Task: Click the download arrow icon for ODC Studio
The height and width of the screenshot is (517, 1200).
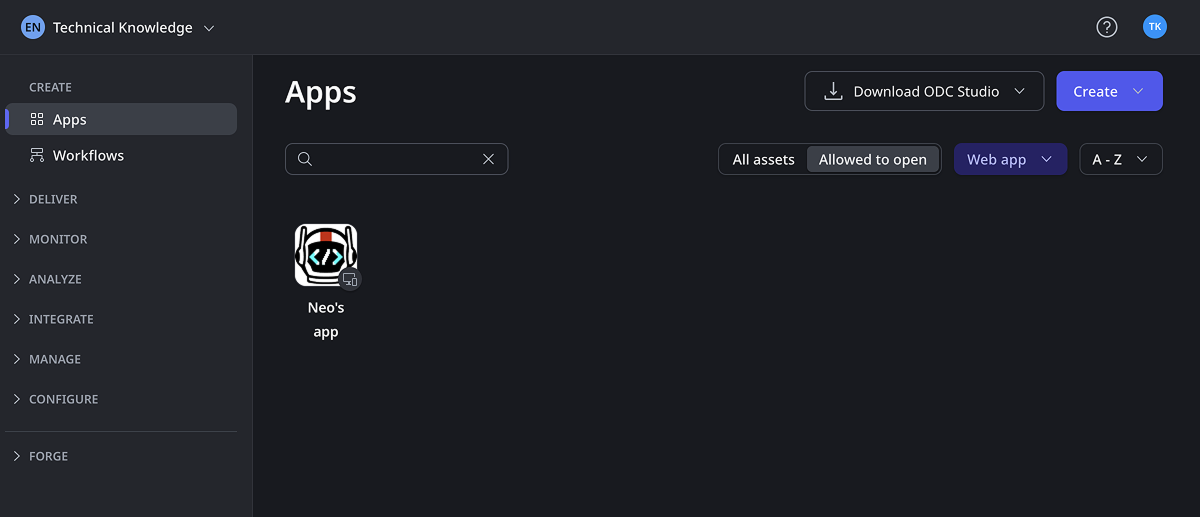Action: 833,91
